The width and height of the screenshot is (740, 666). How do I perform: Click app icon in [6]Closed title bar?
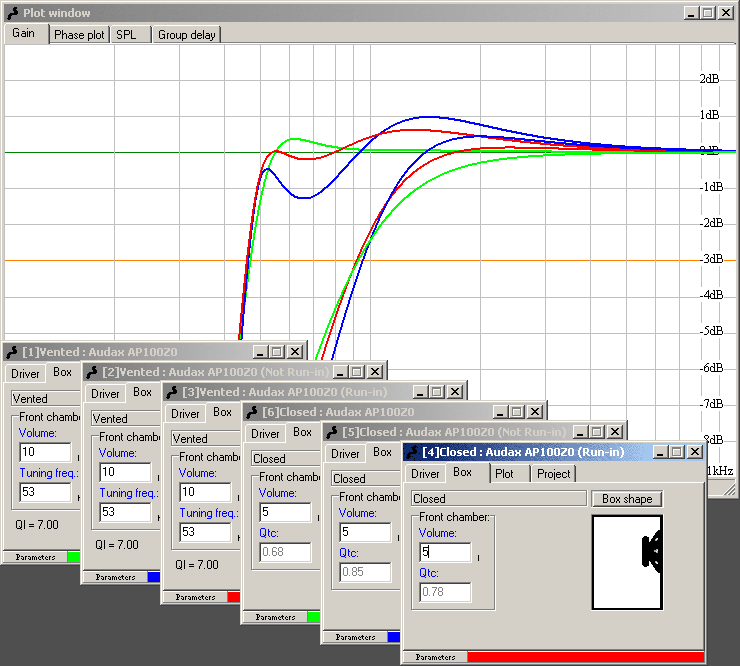[252, 413]
